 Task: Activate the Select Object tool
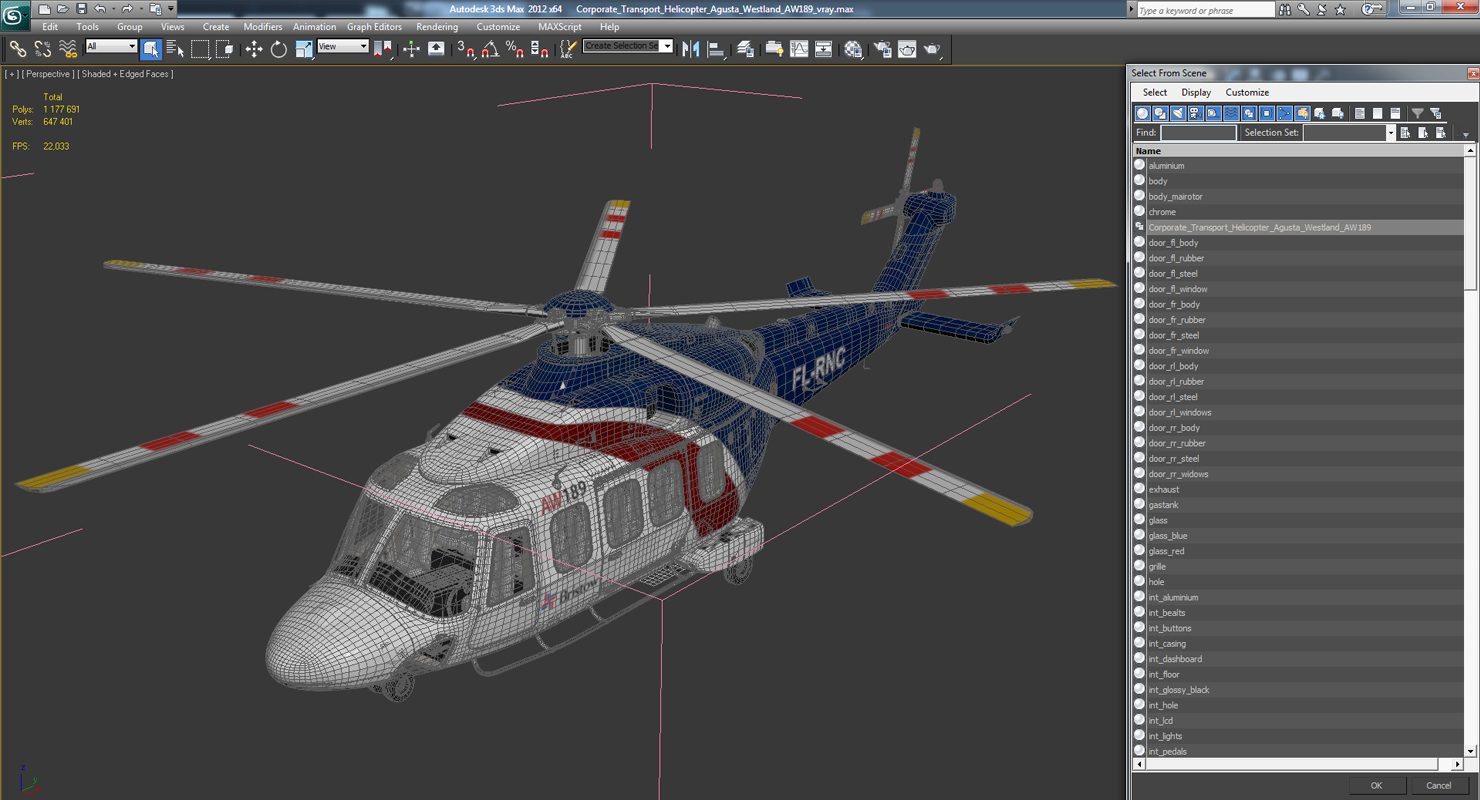coord(151,48)
